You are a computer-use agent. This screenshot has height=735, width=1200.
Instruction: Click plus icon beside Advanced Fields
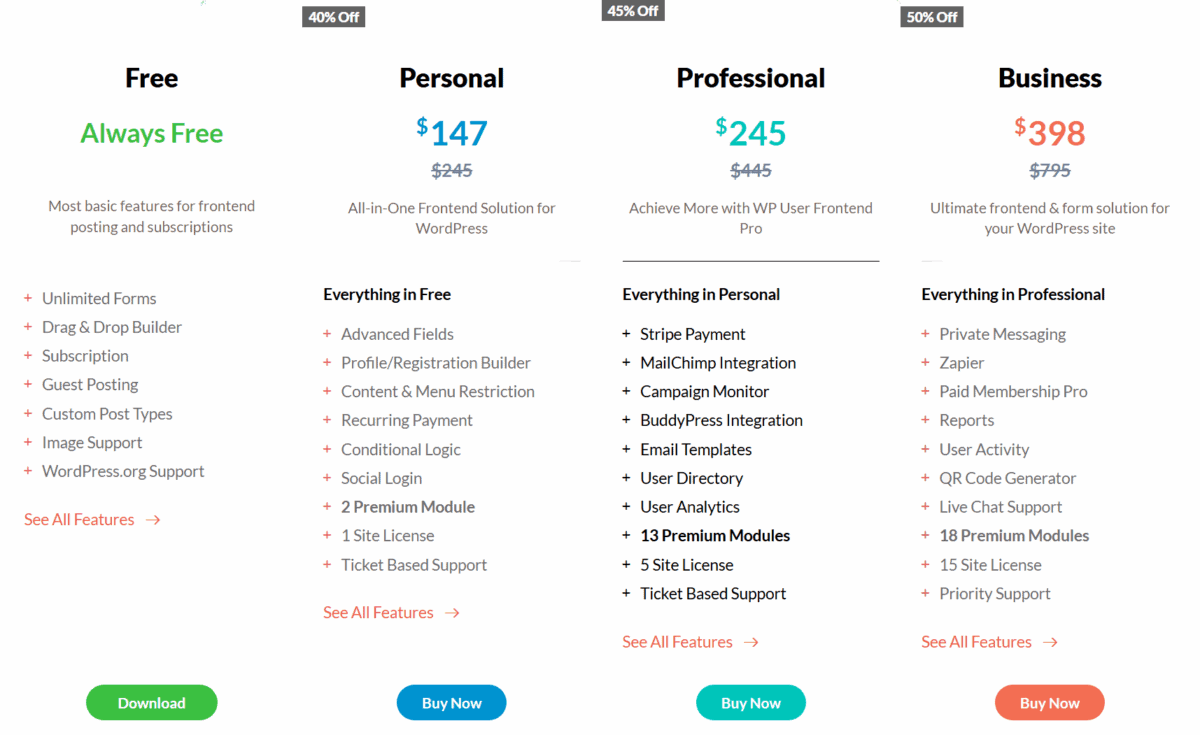pos(327,334)
